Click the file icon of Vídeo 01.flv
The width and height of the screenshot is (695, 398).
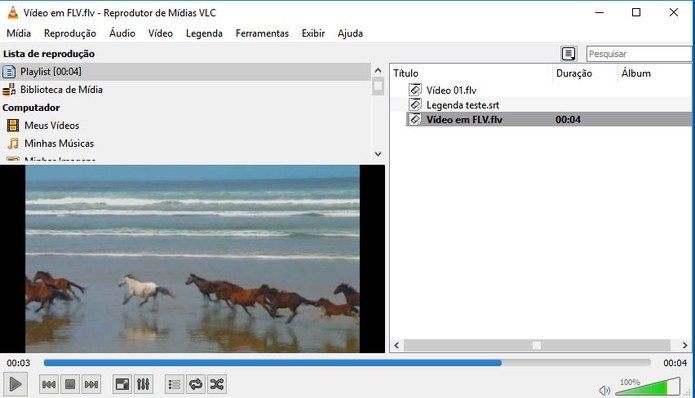415,90
